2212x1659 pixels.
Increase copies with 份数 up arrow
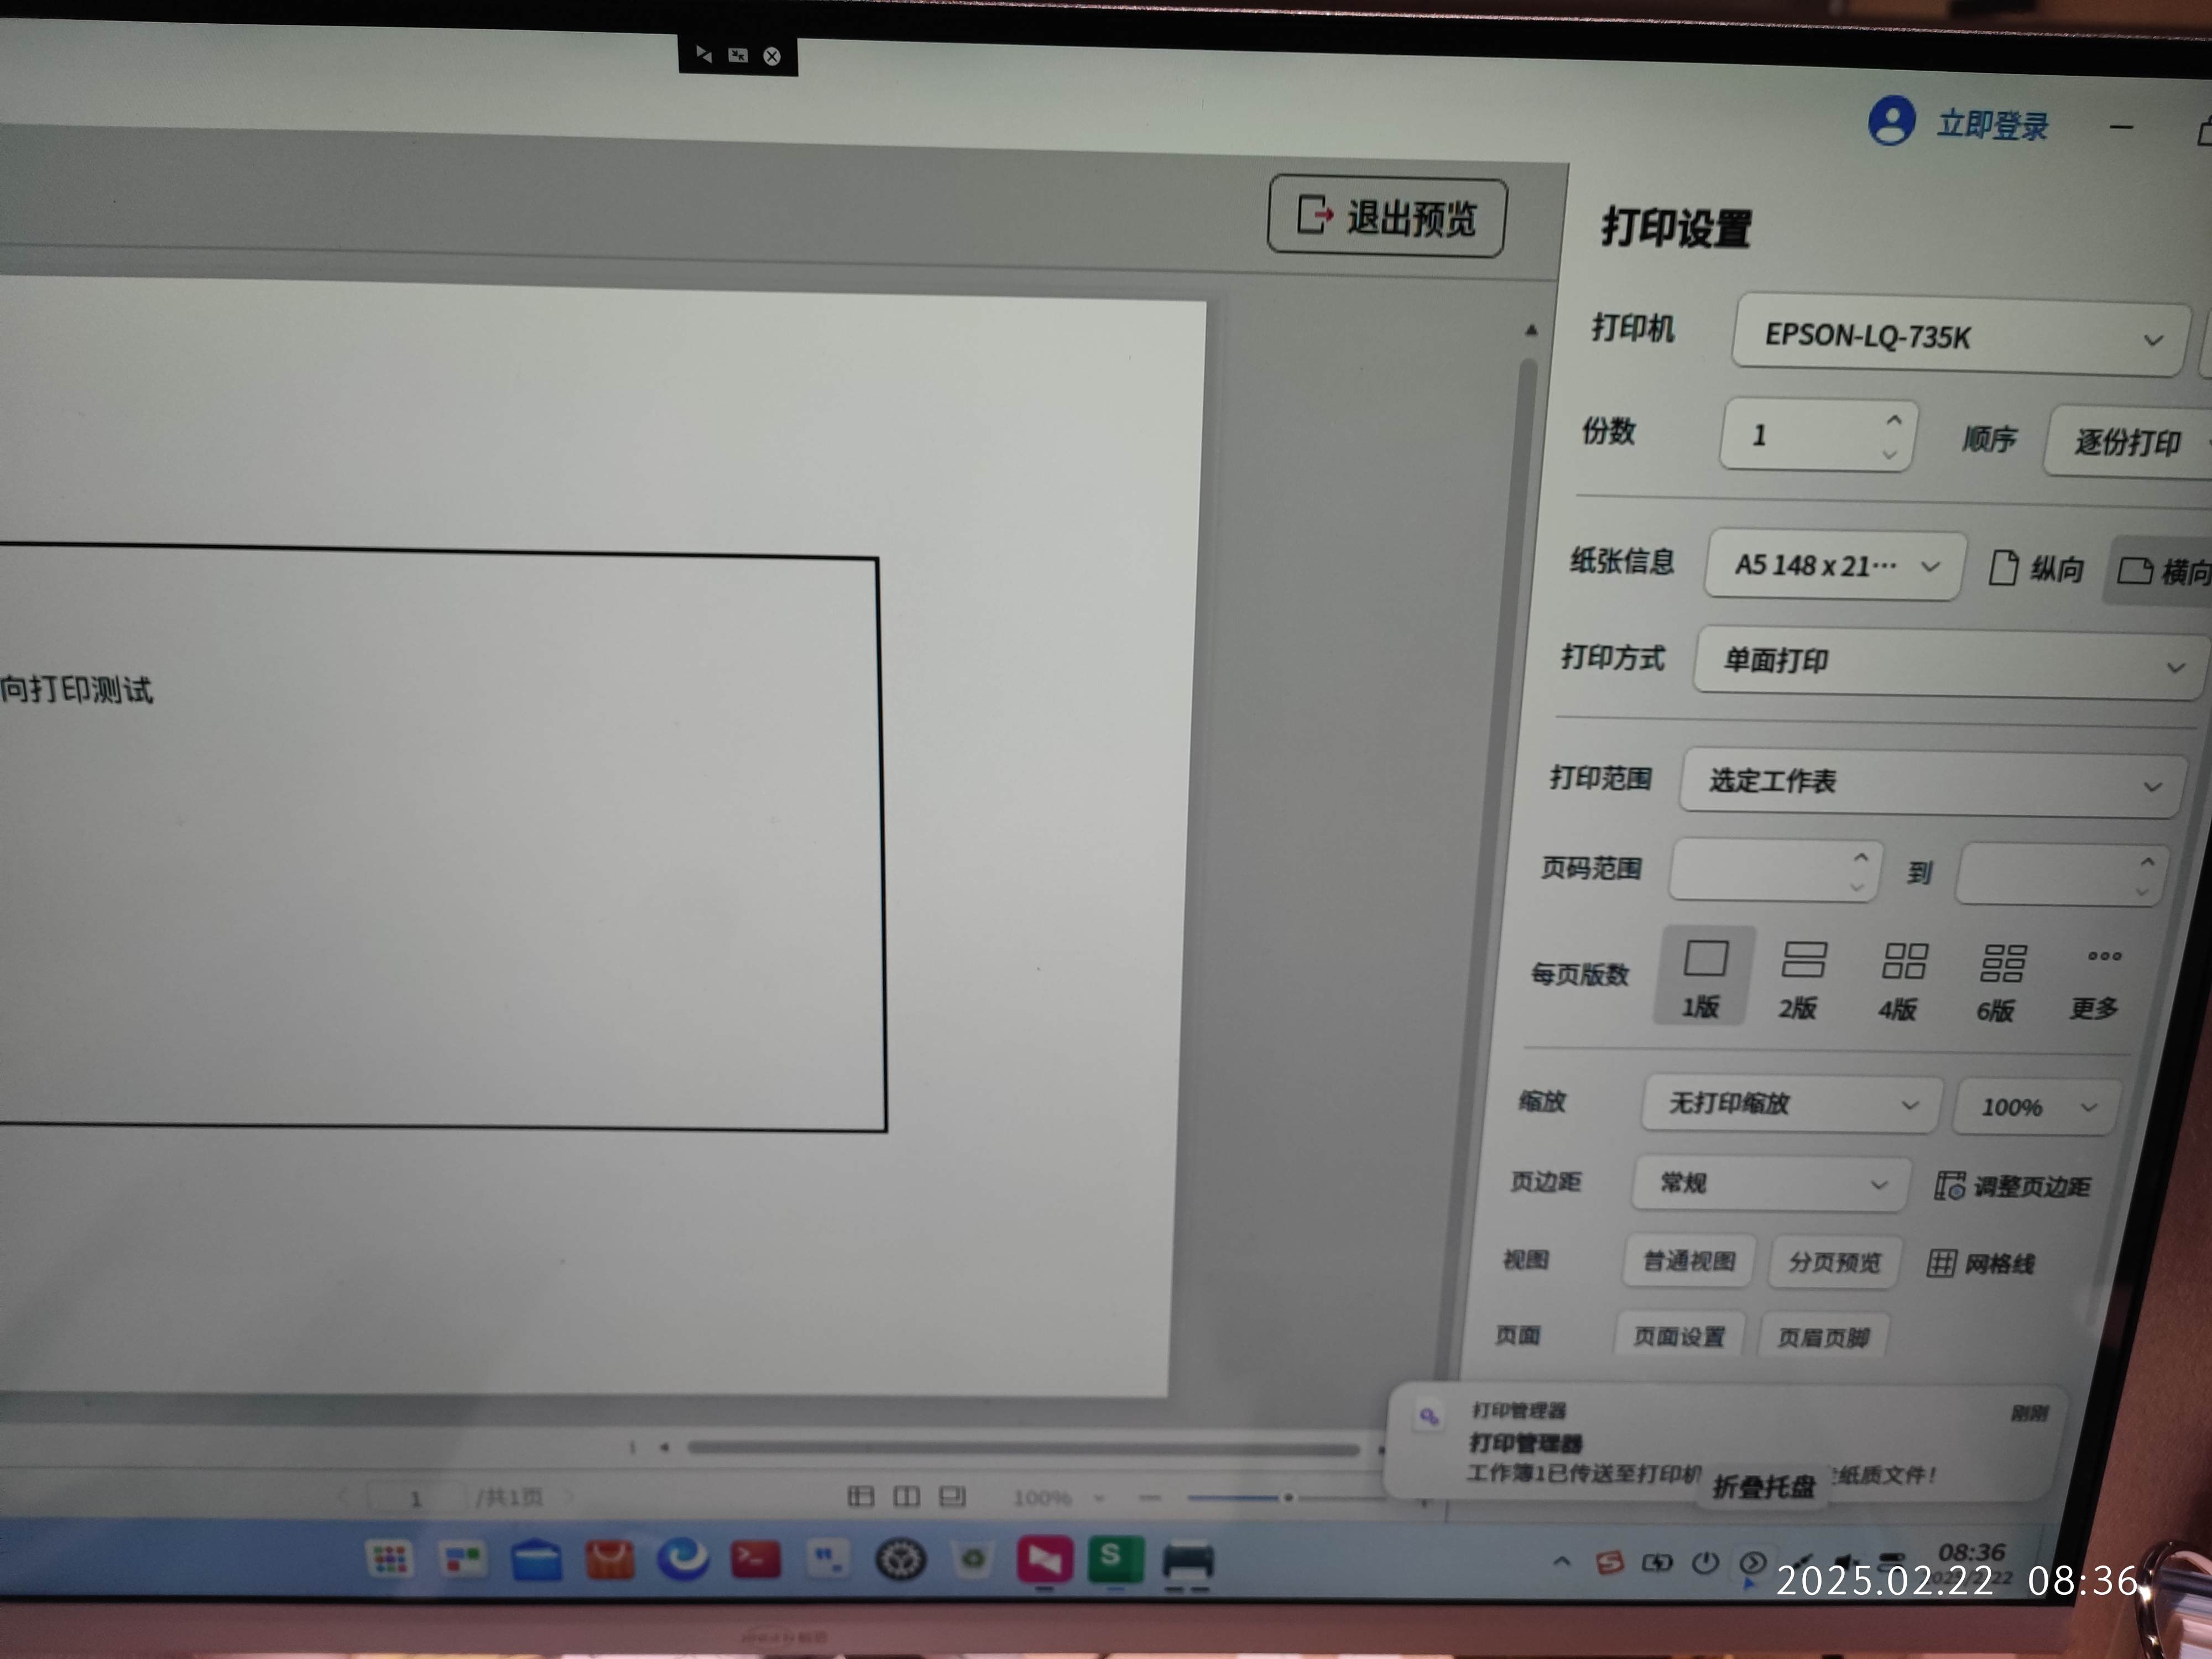[x=1893, y=421]
